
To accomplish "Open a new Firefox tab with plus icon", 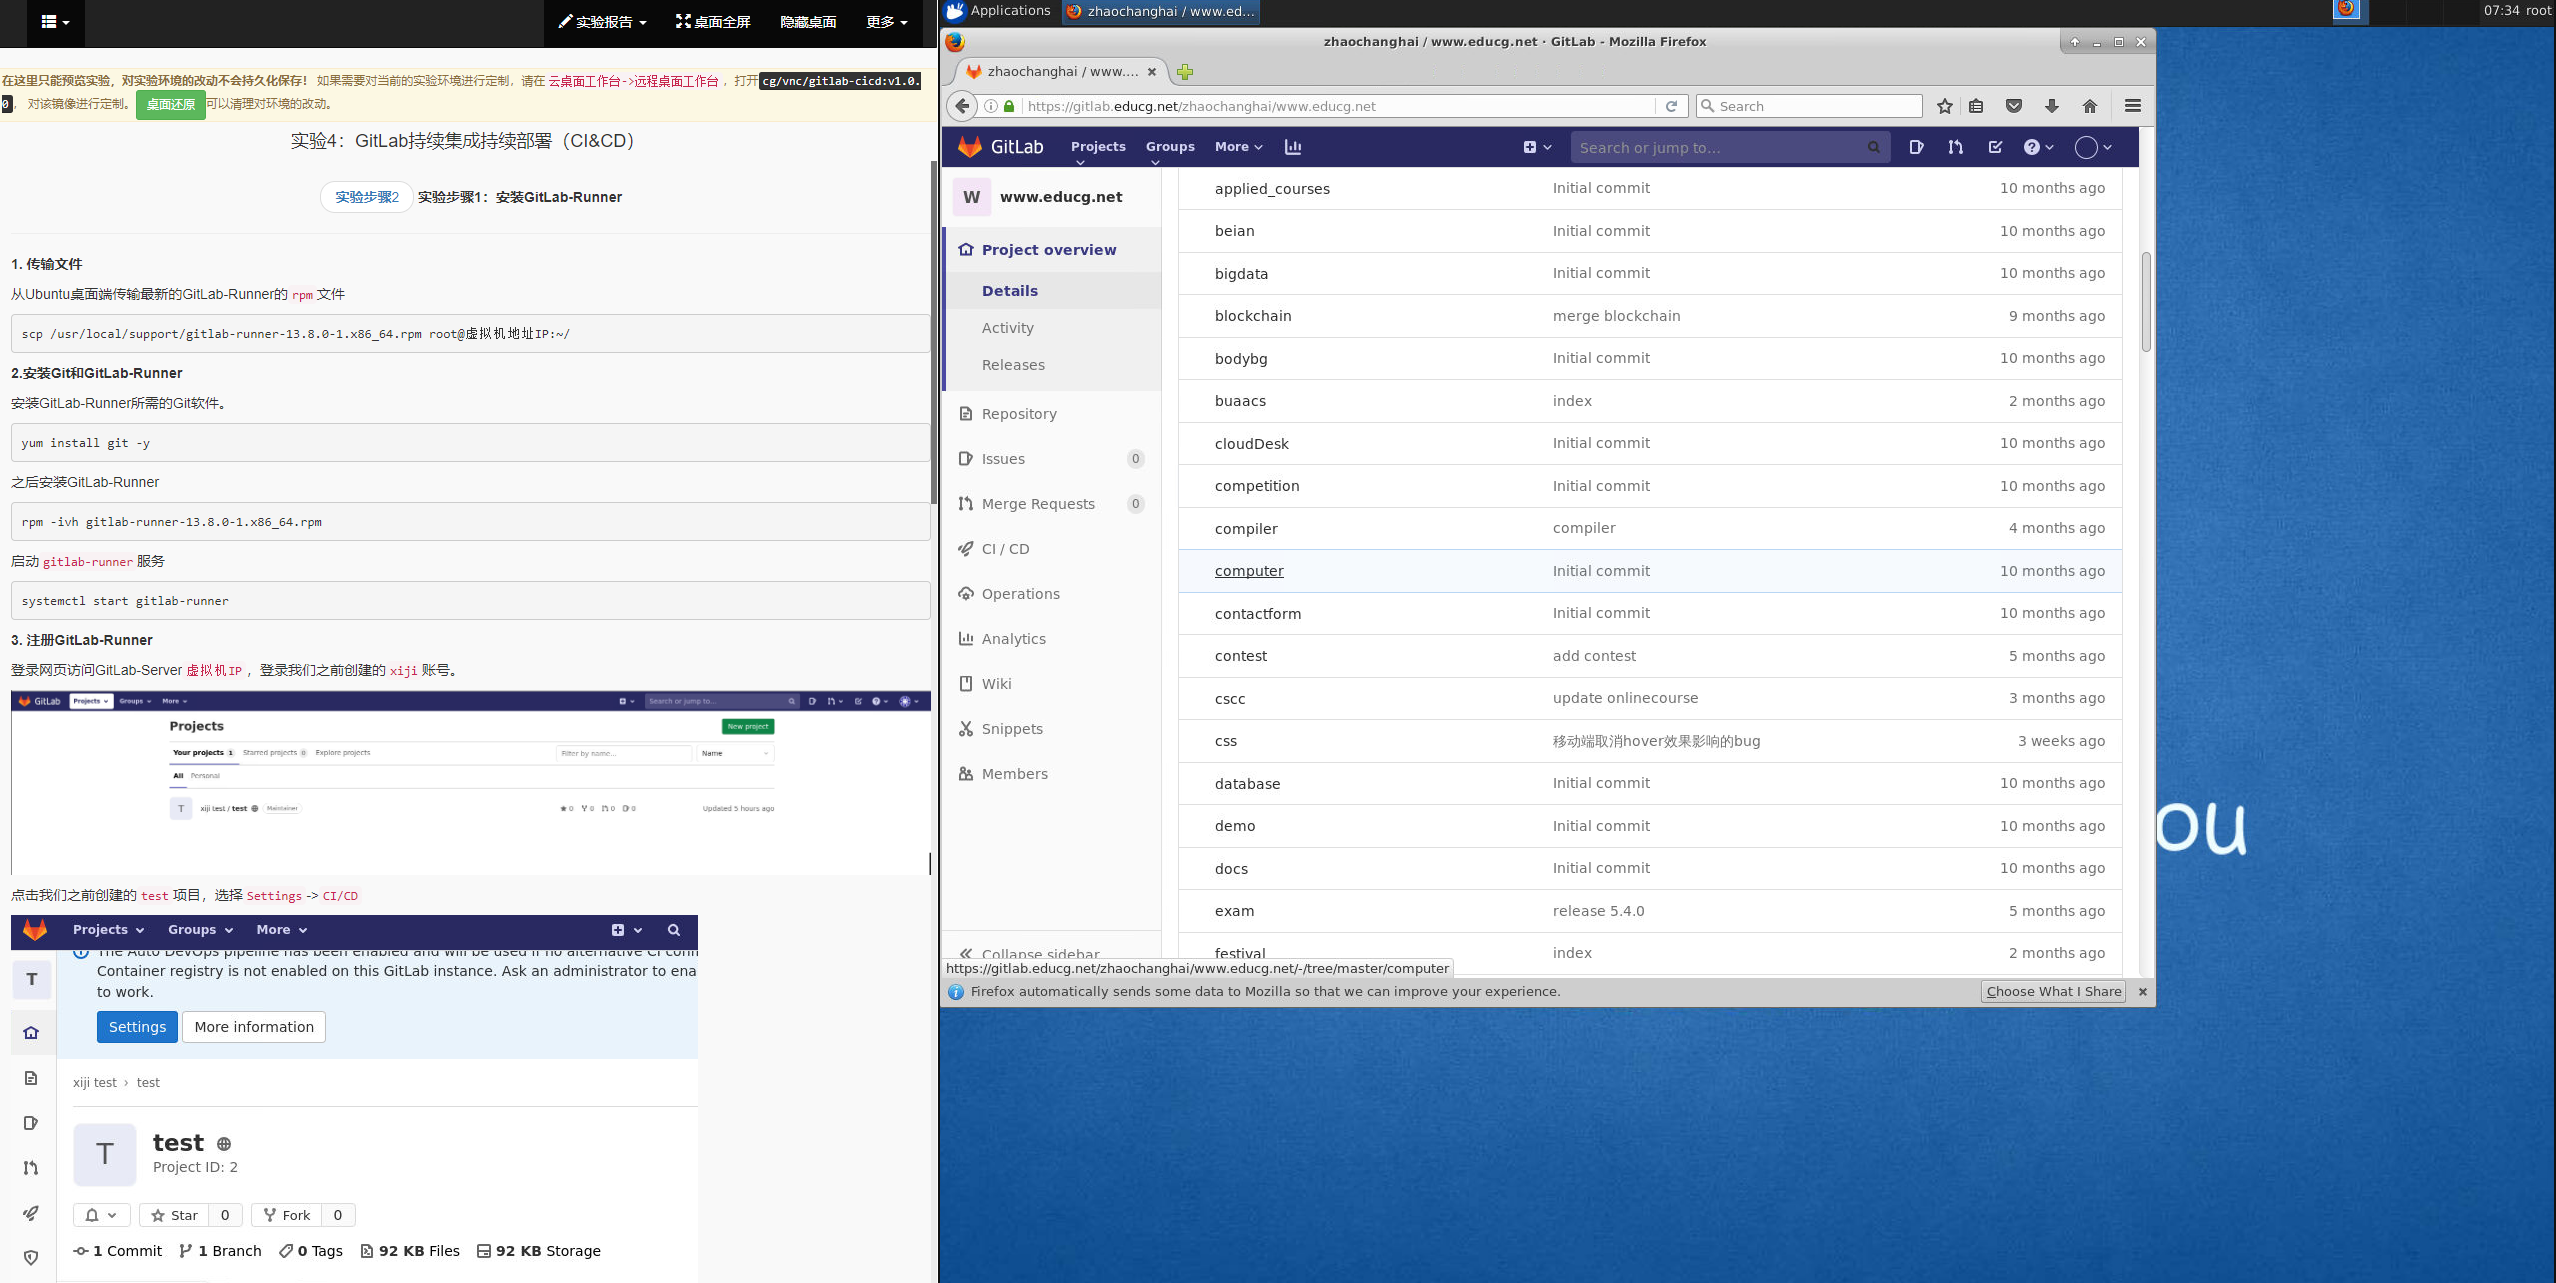I will (x=1185, y=72).
